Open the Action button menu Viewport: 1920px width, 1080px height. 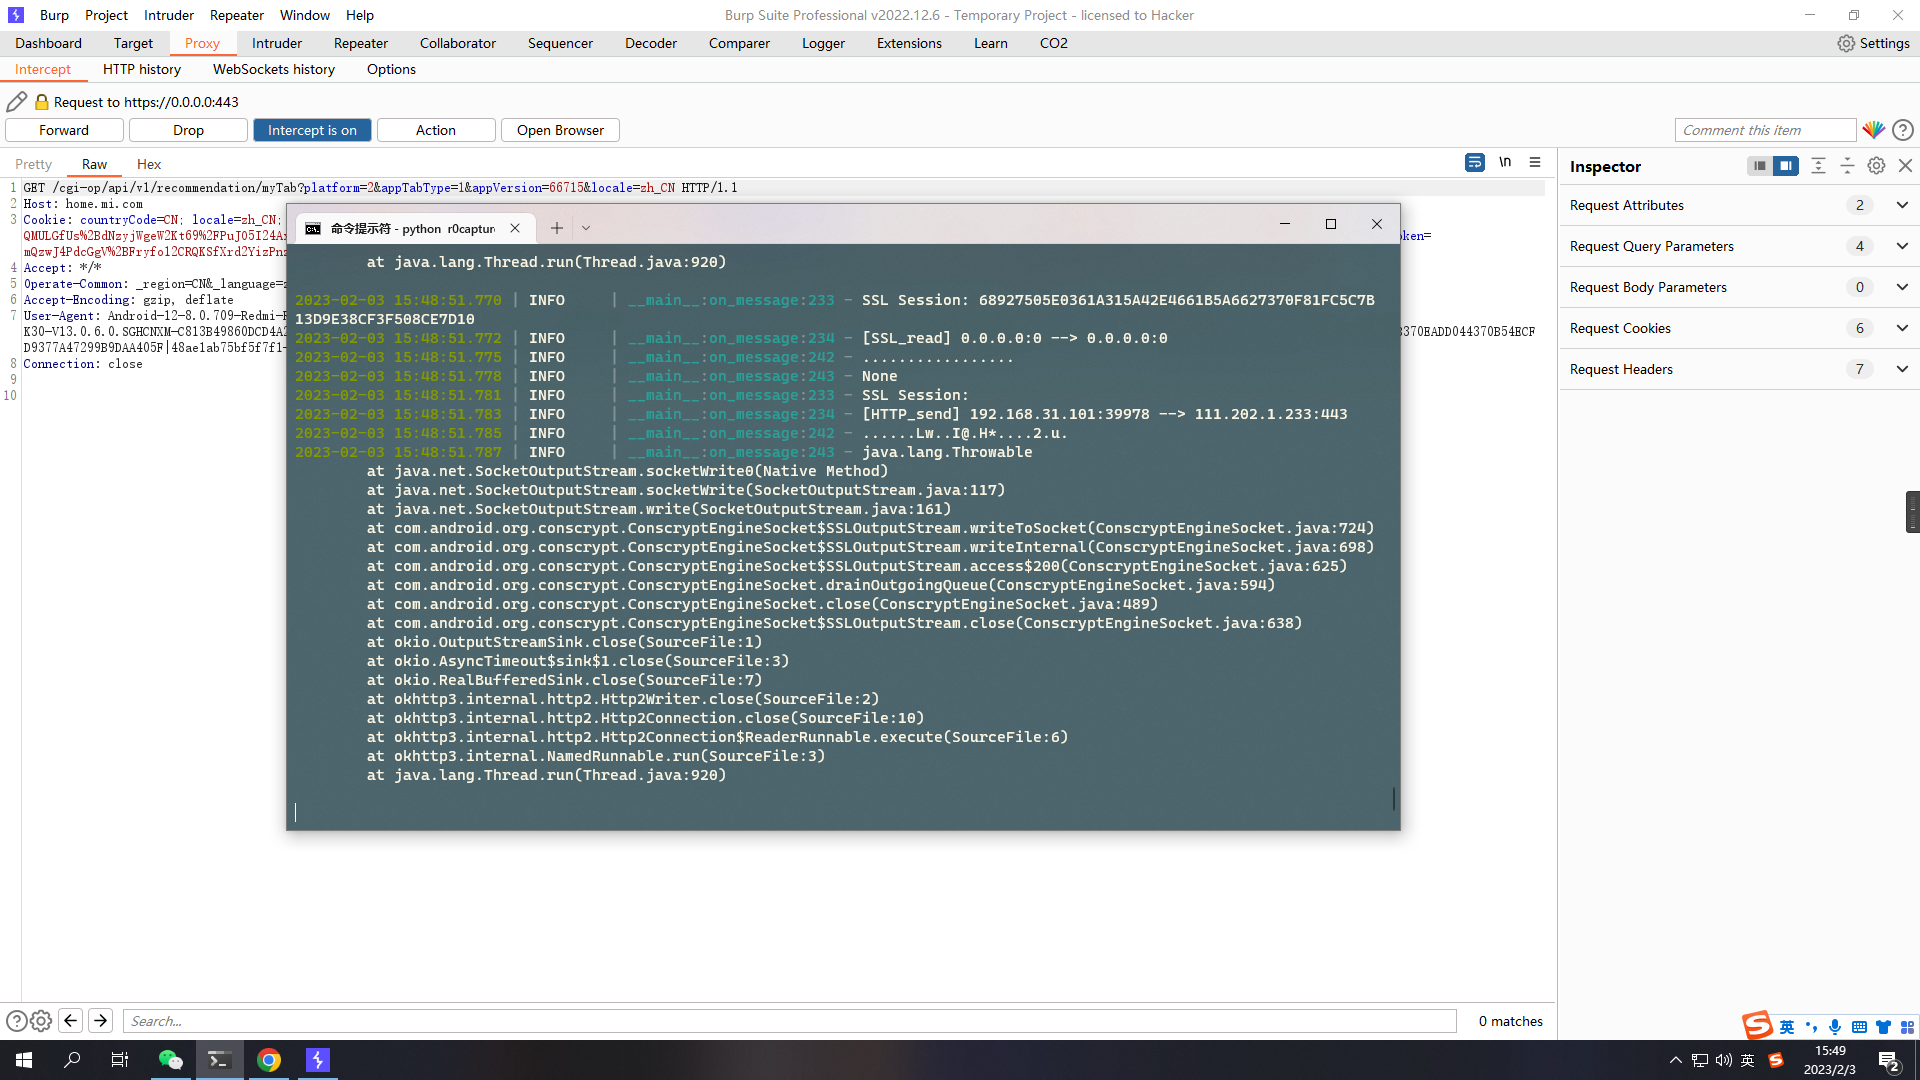[436, 130]
